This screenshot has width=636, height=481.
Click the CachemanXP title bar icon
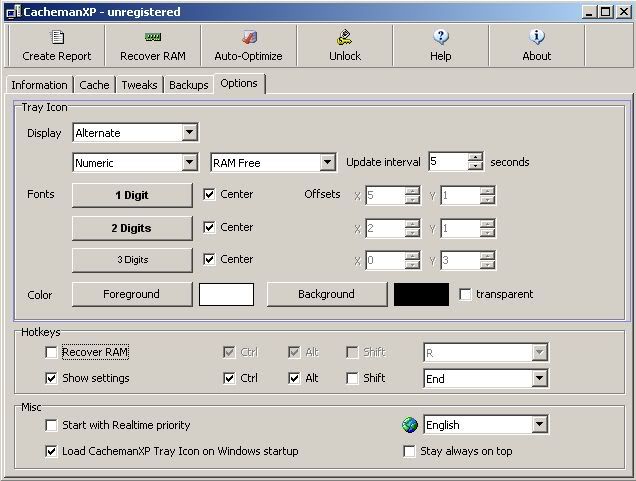click(x=12, y=11)
